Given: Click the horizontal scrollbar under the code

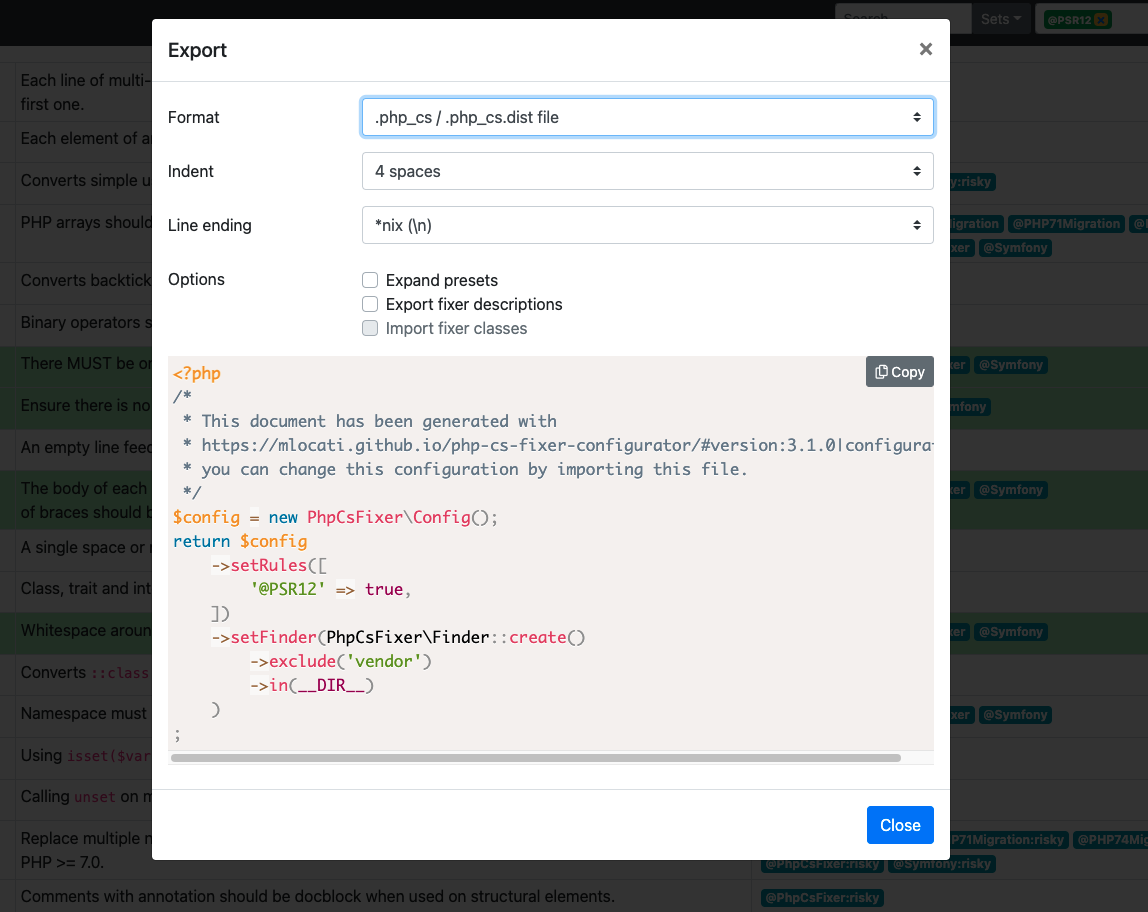Looking at the screenshot, I should [x=535, y=758].
